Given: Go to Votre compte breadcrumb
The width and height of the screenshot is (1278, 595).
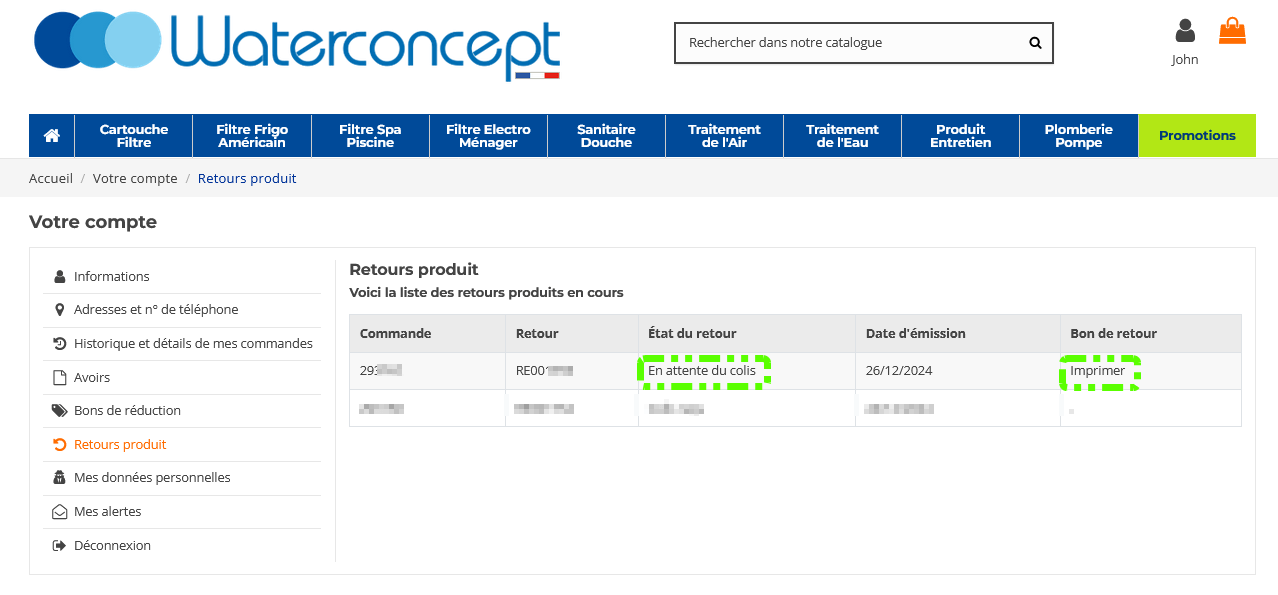Looking at the screenshot, I should pyautogui.click(x=135, y=179).
